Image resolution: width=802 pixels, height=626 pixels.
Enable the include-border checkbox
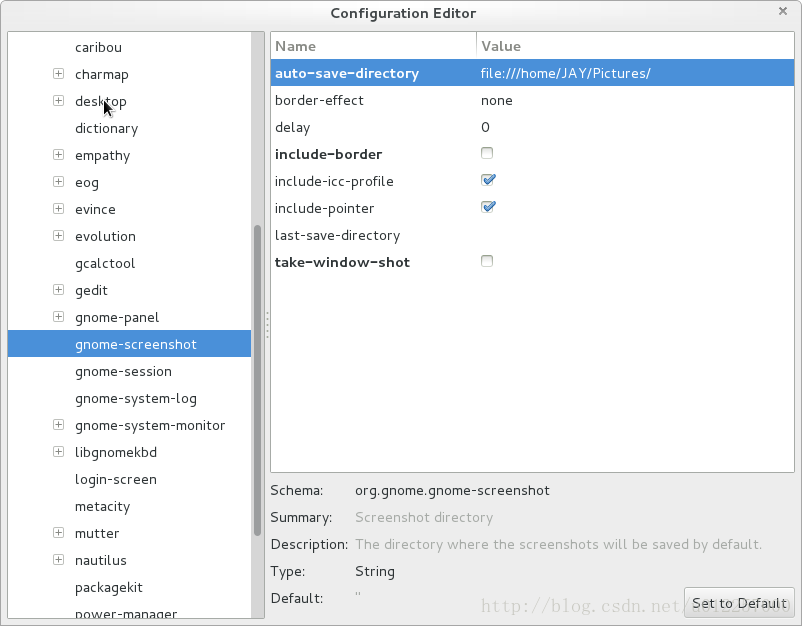[487, 153]
